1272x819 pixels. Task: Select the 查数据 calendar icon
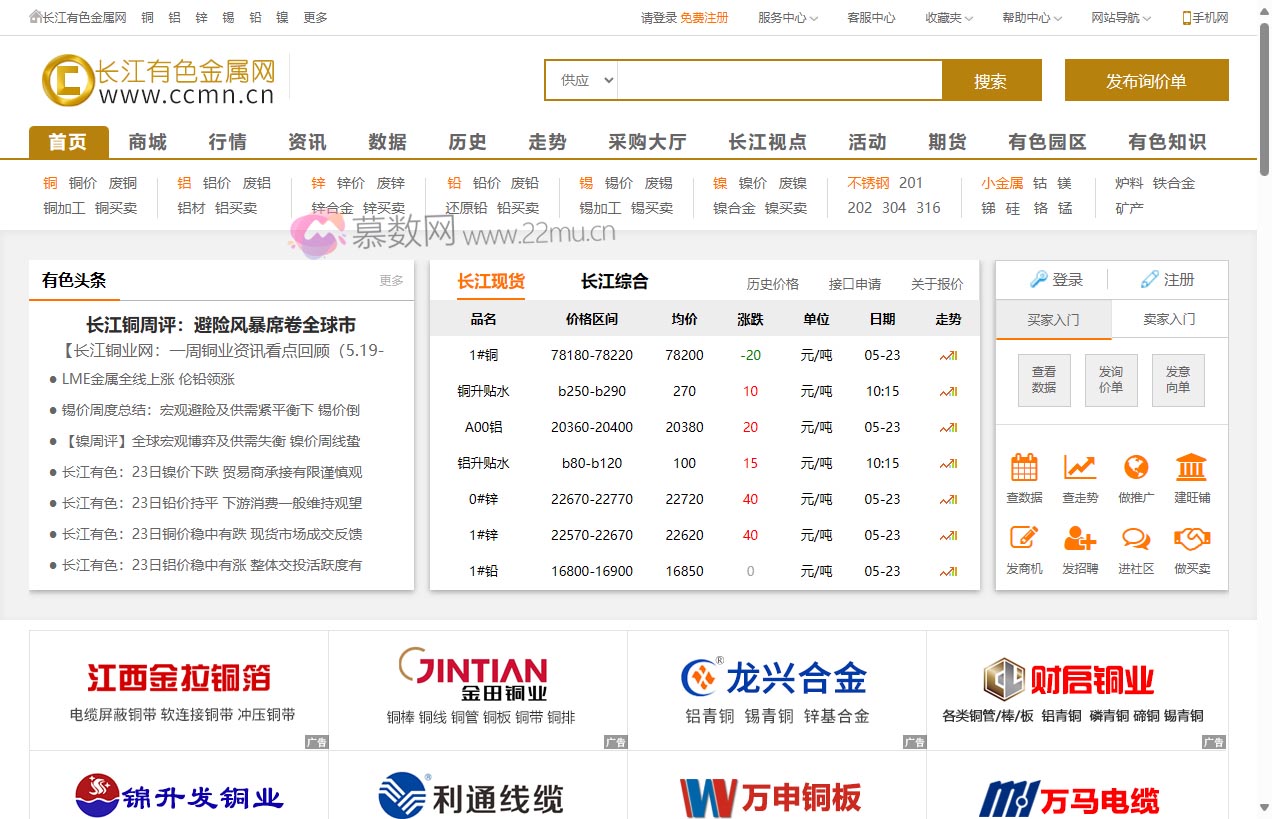click(1023, 467)
